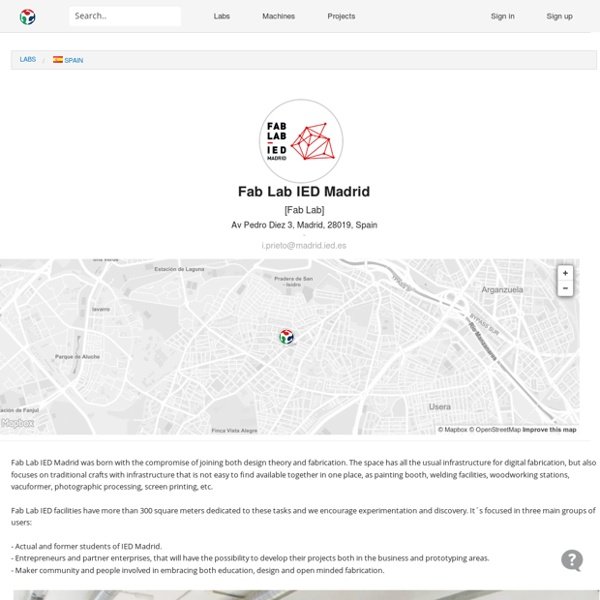Open the Projects menu item
The height and width of the screenshot is (600, 600).
(341, 16)
